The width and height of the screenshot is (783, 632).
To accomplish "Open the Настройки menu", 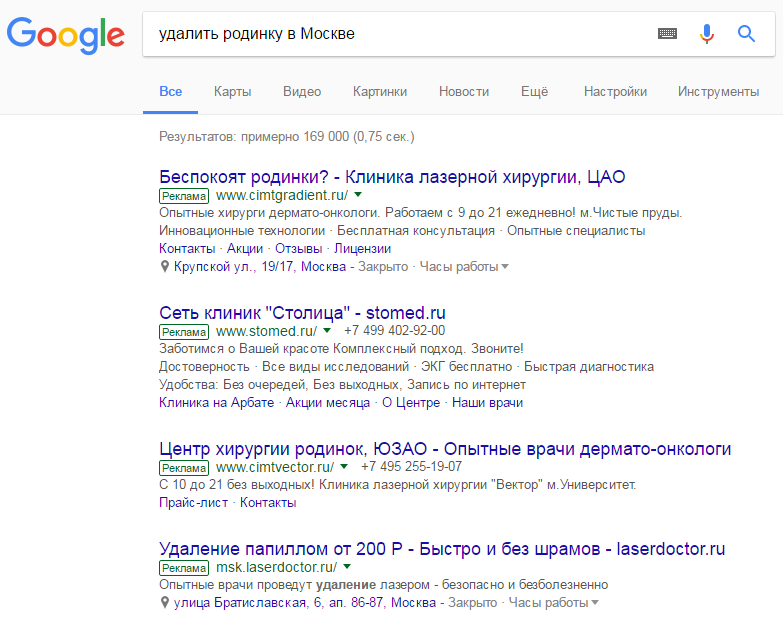I will tap(615, 91).
